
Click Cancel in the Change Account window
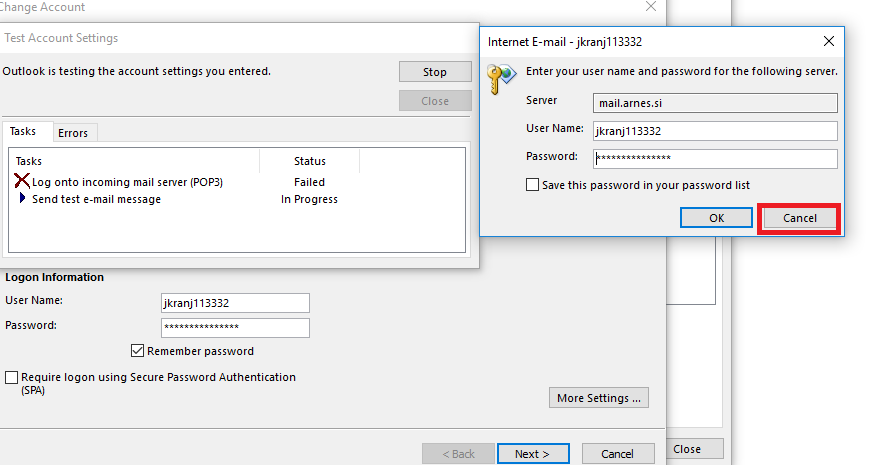click(618, 454)
